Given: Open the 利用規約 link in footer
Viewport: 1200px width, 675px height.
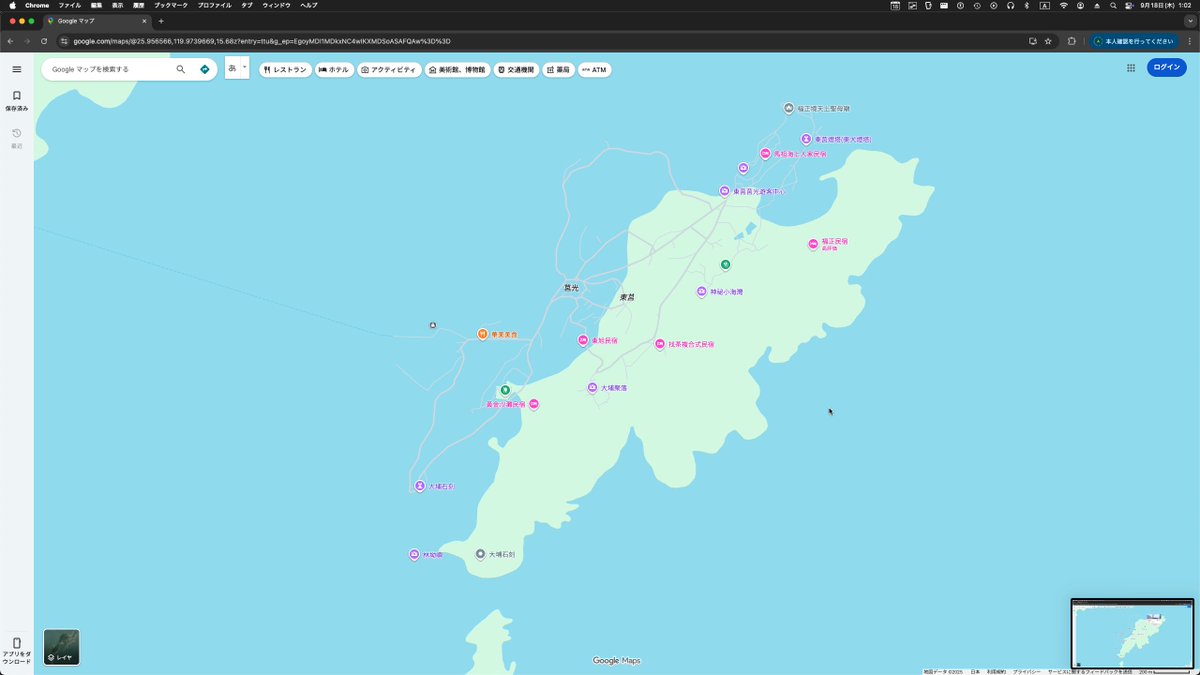Looking at the screenshot, I should [x=996, y=672].
